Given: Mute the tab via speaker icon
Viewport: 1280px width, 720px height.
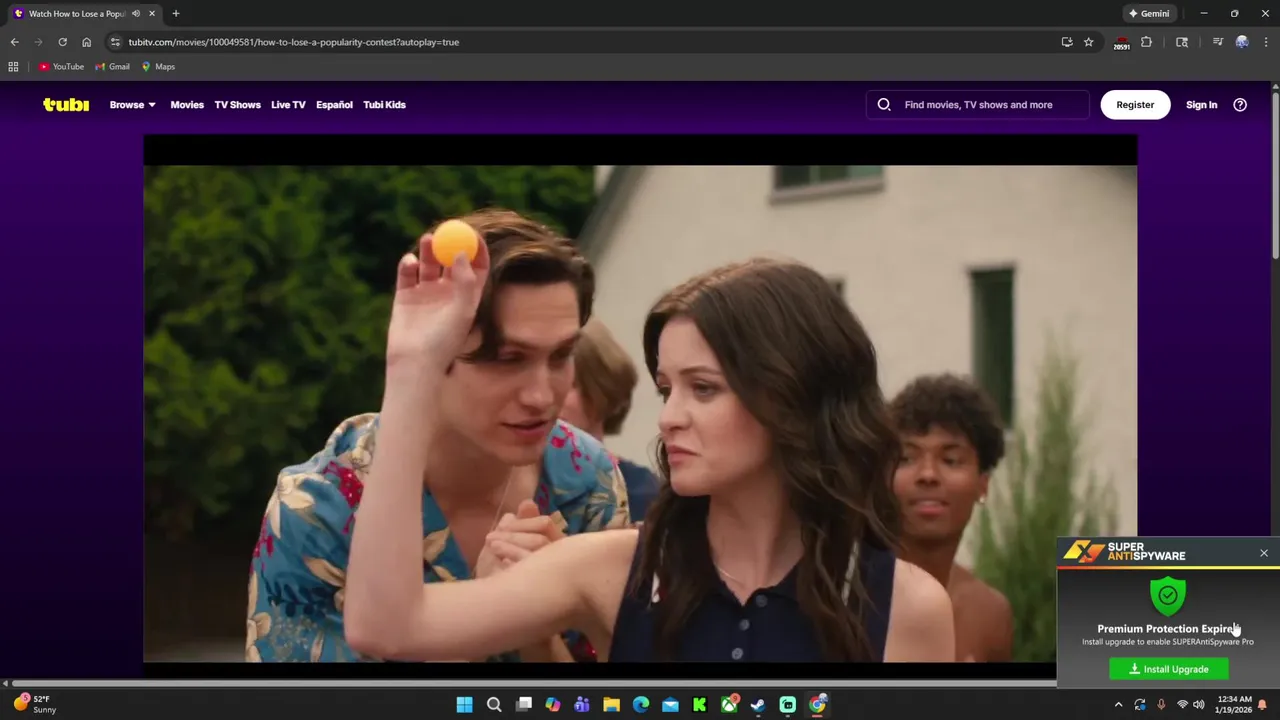Looking at the screenshot, I should [x=136, y=14].
